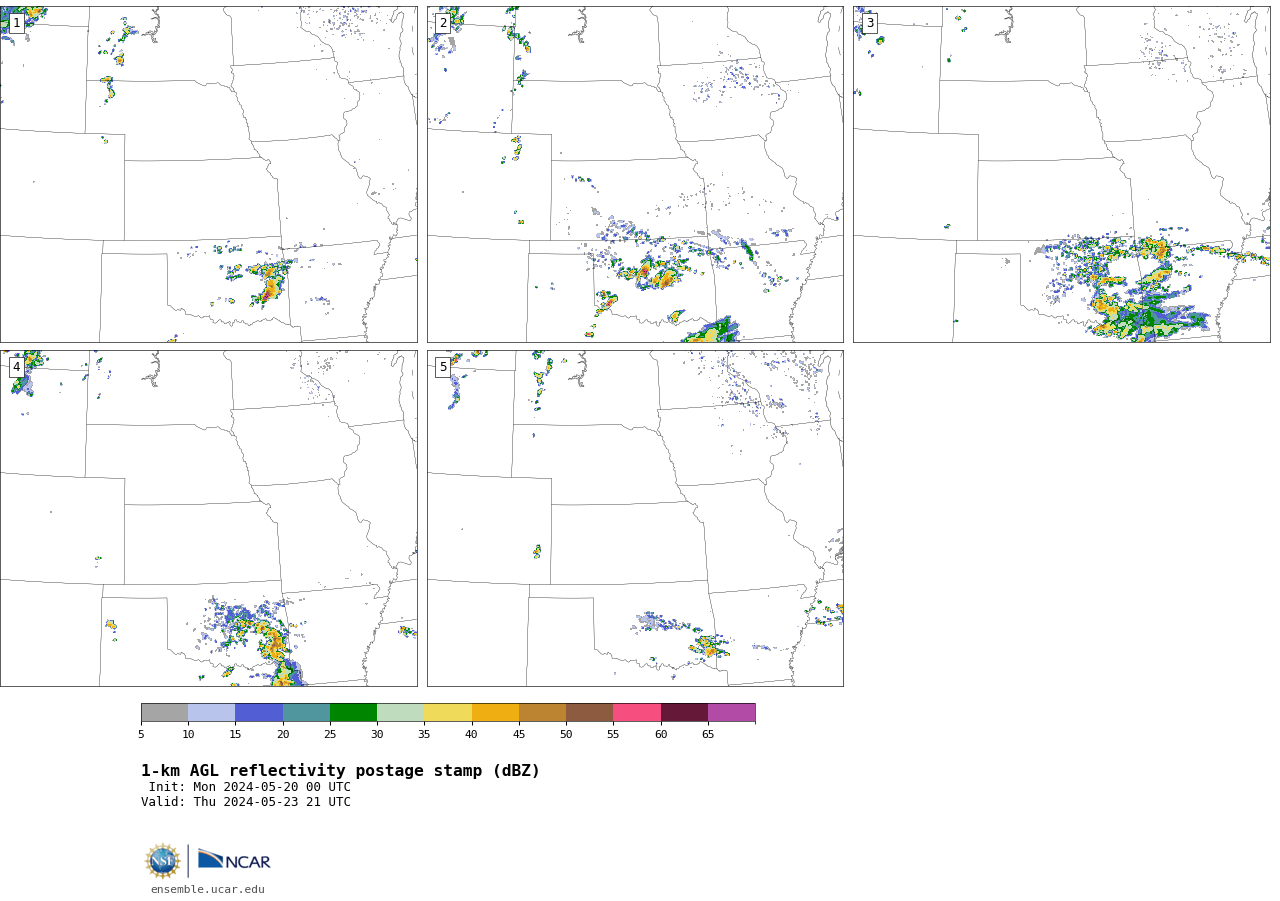Click the member number 2 label box
Viewport: 1280px width, 901px height.
pyautogui.click(x=443, y=23)
